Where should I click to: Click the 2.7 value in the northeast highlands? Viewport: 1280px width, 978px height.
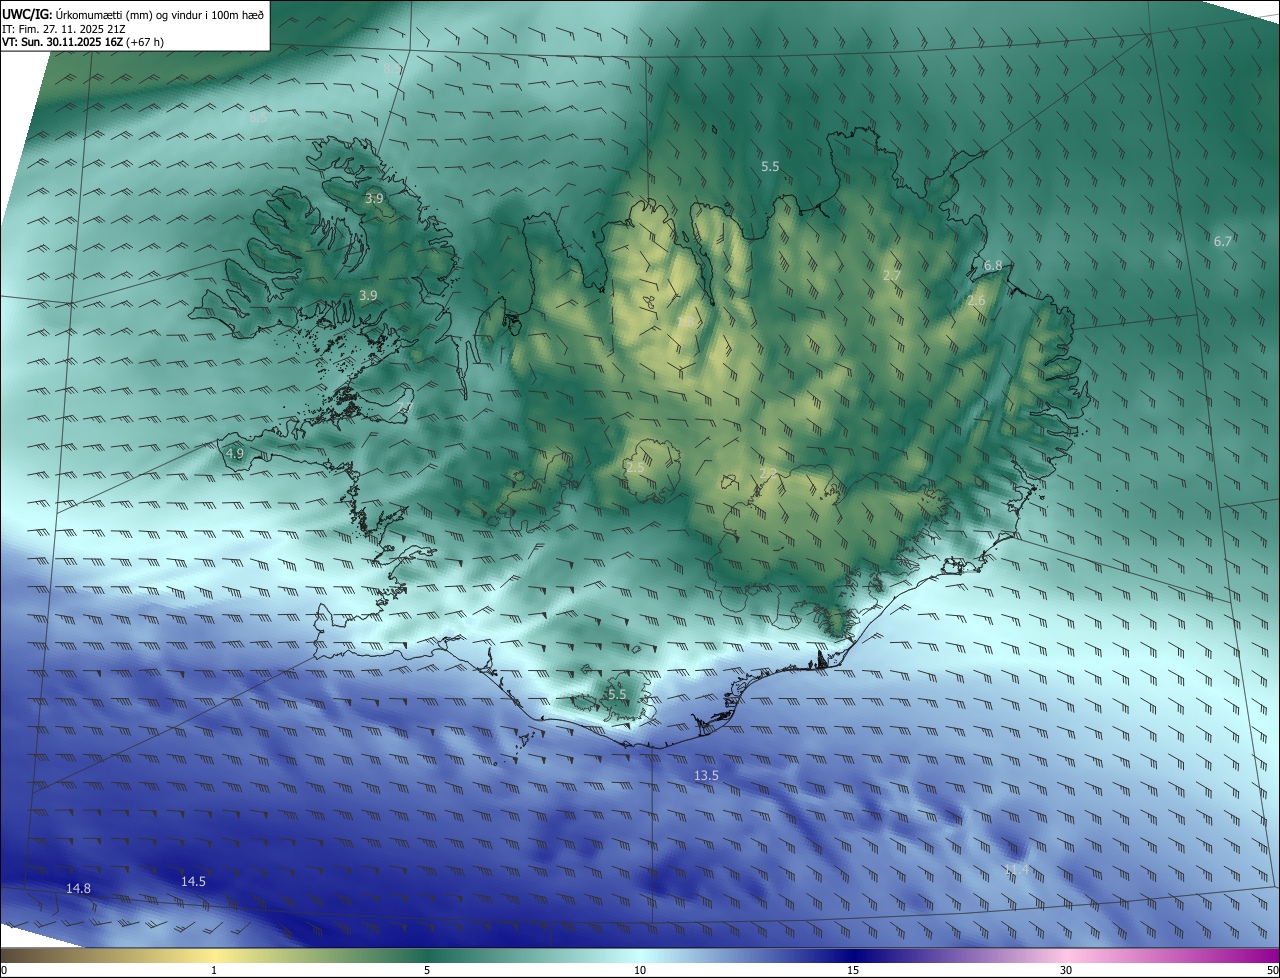point(892,275)
